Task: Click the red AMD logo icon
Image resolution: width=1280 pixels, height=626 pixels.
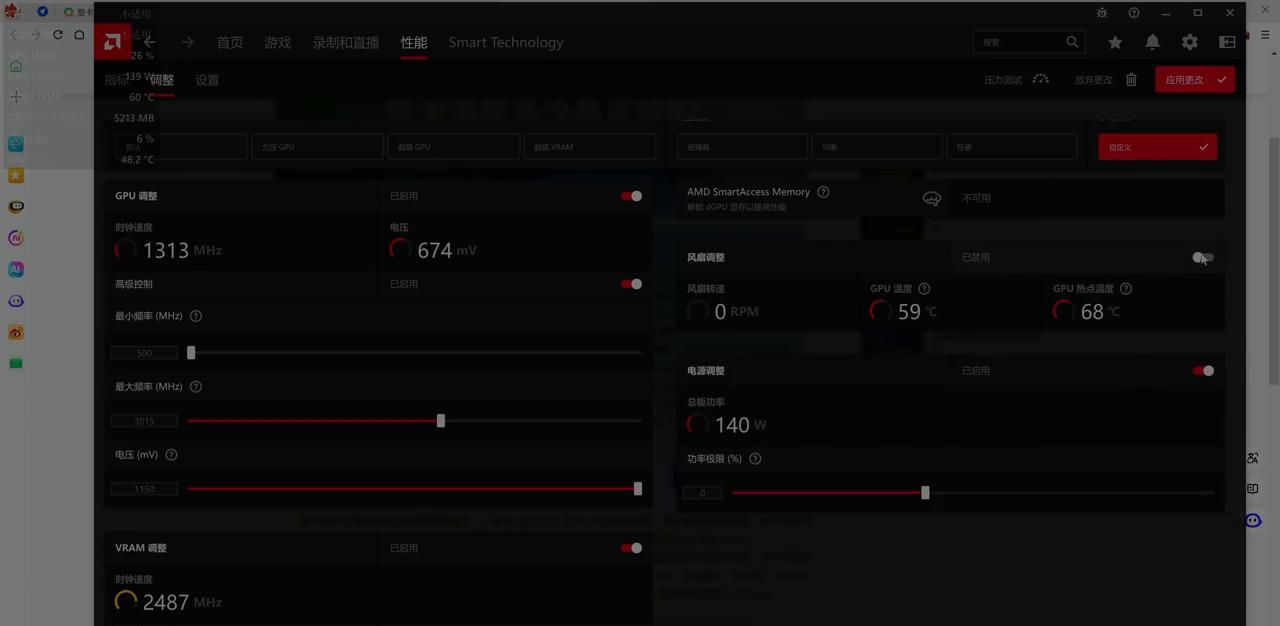Action: click(x=113, y=42)
